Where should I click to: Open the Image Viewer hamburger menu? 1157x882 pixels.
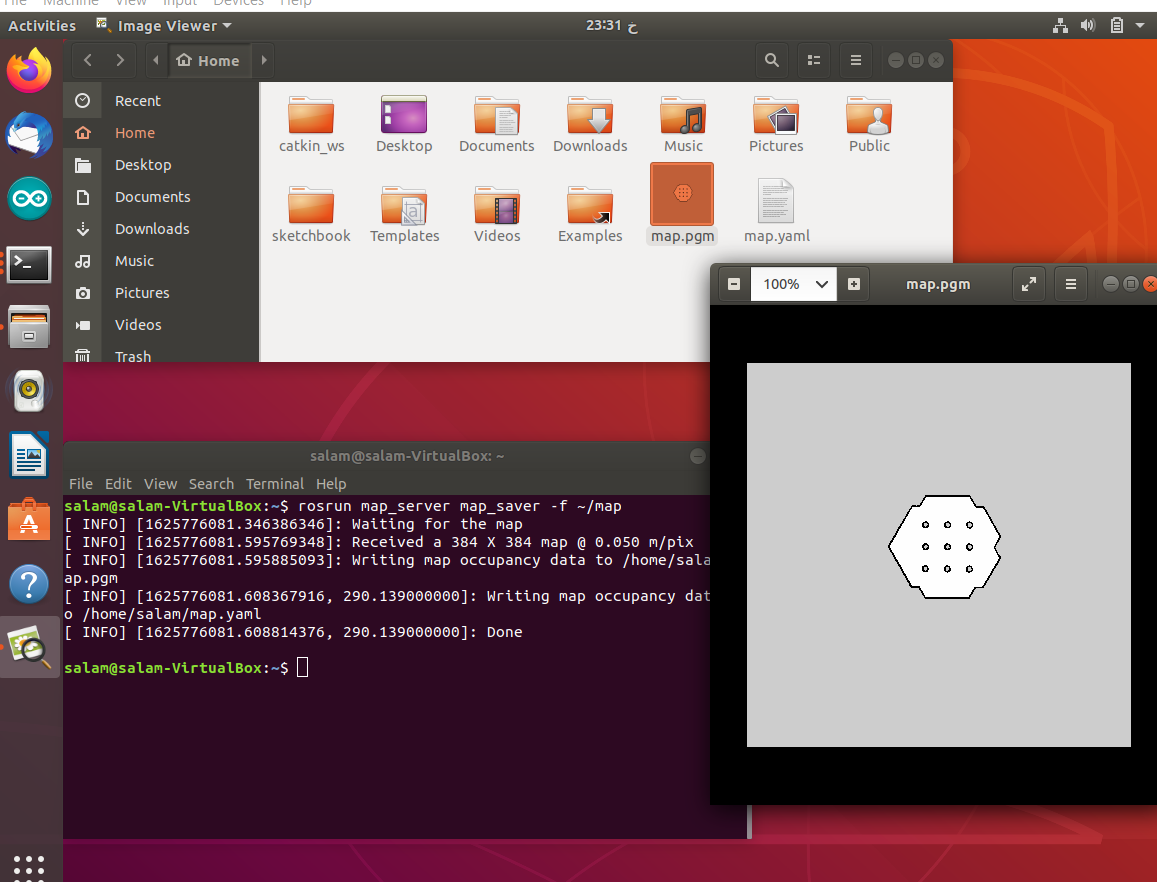pyautogui.click(x=1070, y=283)
